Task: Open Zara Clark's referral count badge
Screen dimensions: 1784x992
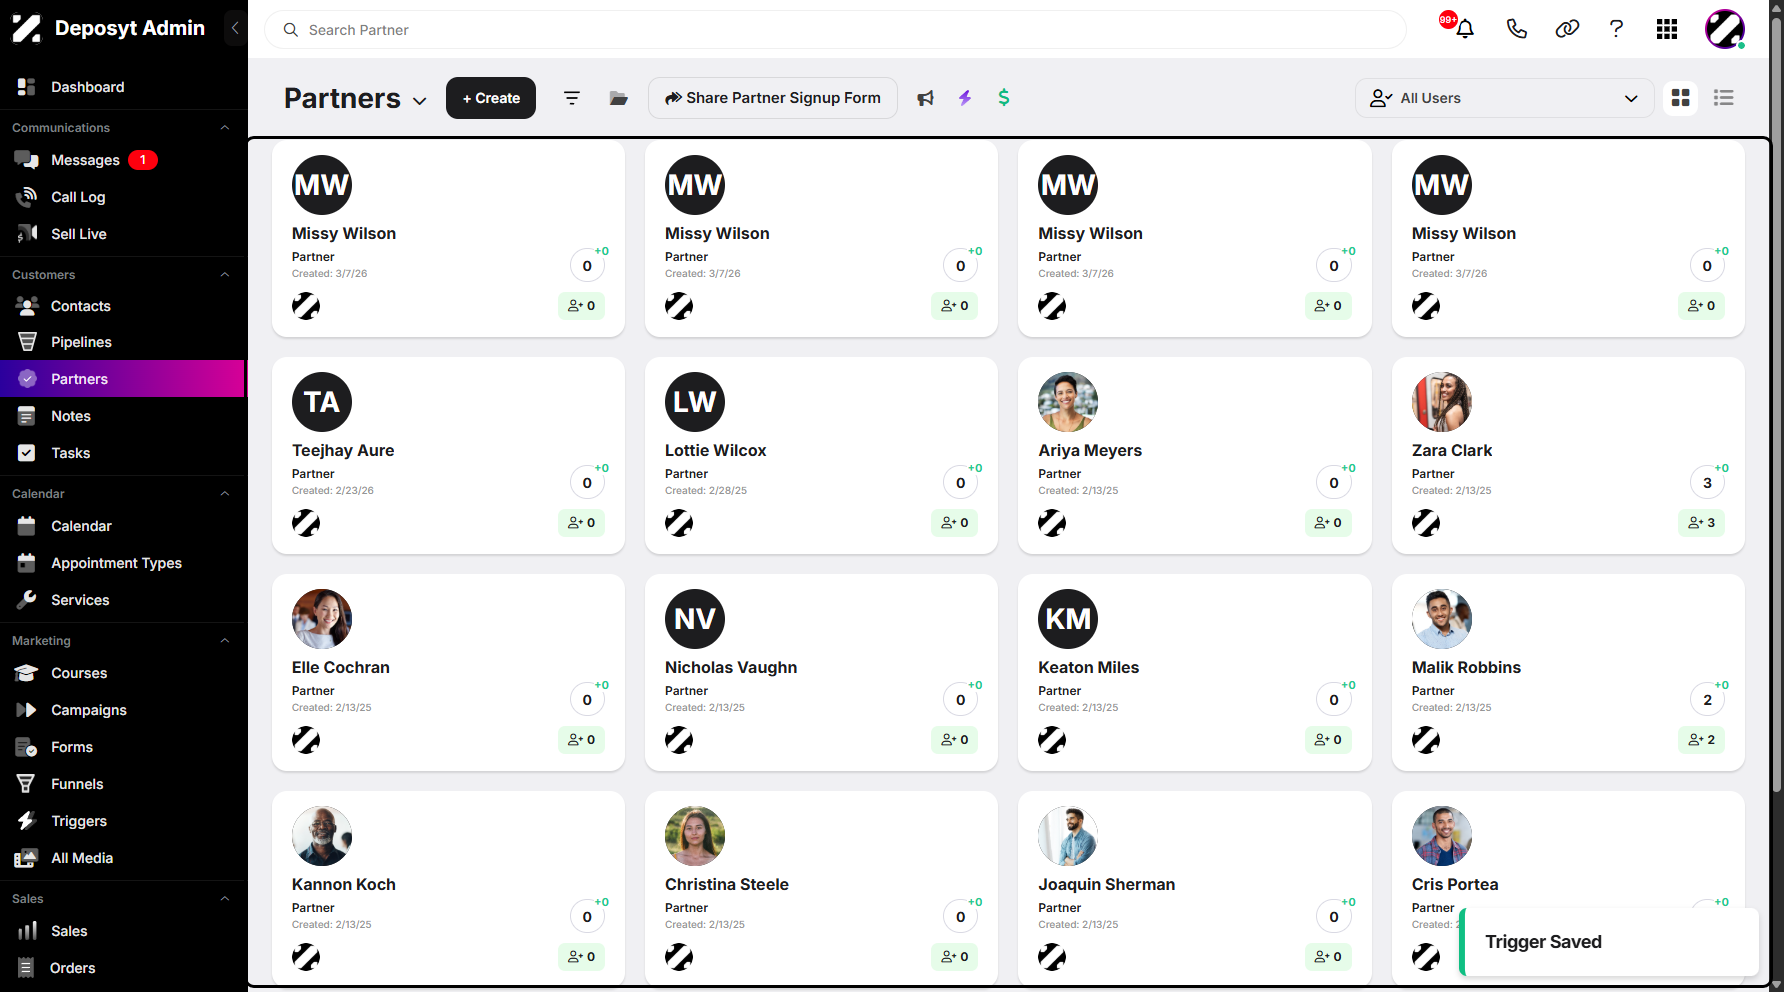Action: pos(1707,483)
